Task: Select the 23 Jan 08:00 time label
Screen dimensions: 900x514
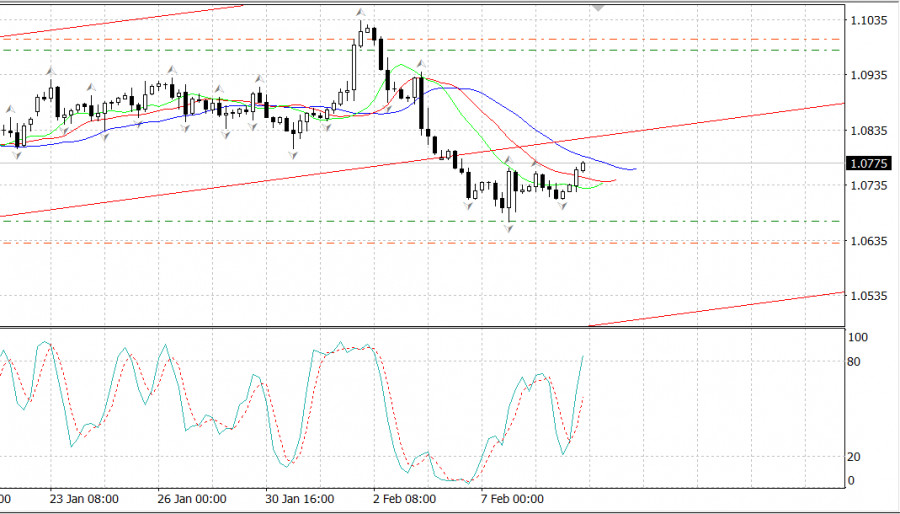Action: 84,499
